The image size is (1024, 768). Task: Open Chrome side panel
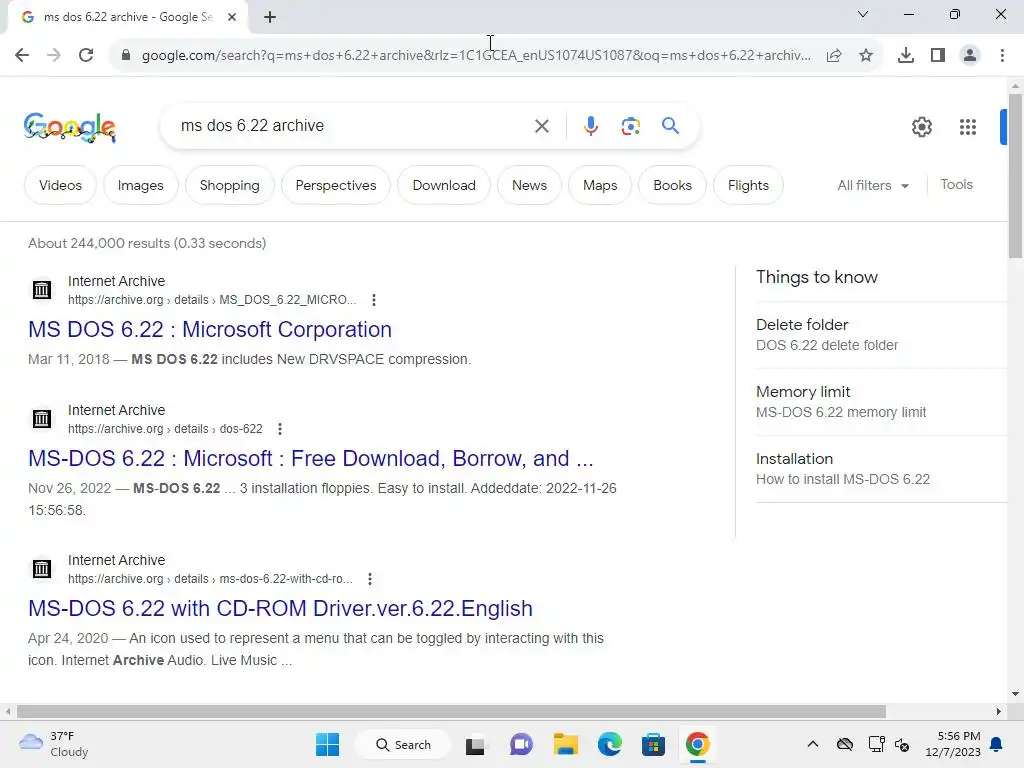pos(938,56)
